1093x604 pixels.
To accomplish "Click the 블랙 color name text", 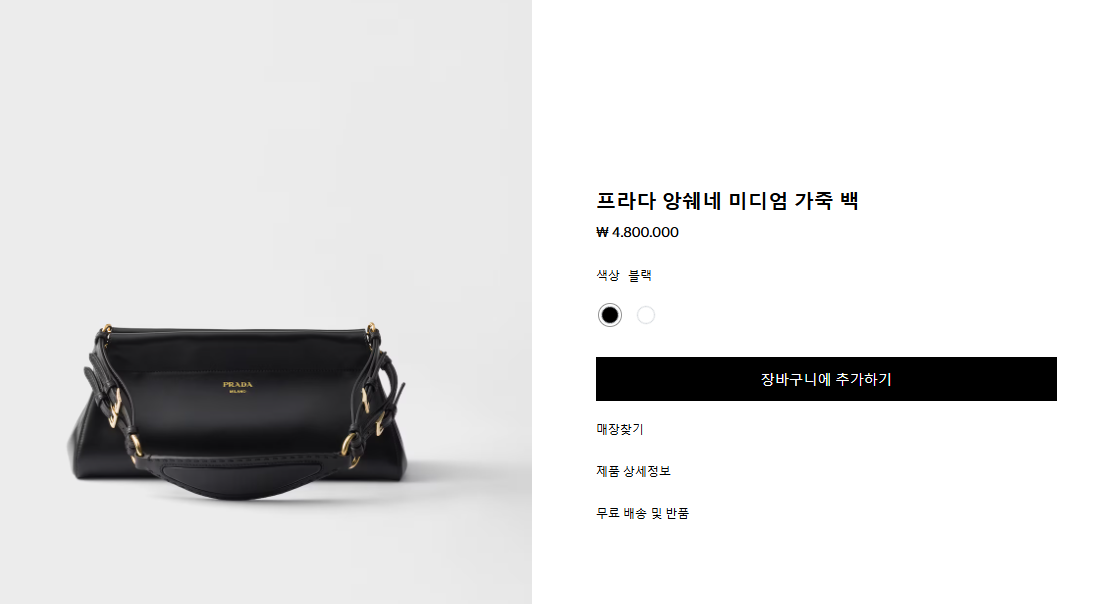I will coord(640,275).
